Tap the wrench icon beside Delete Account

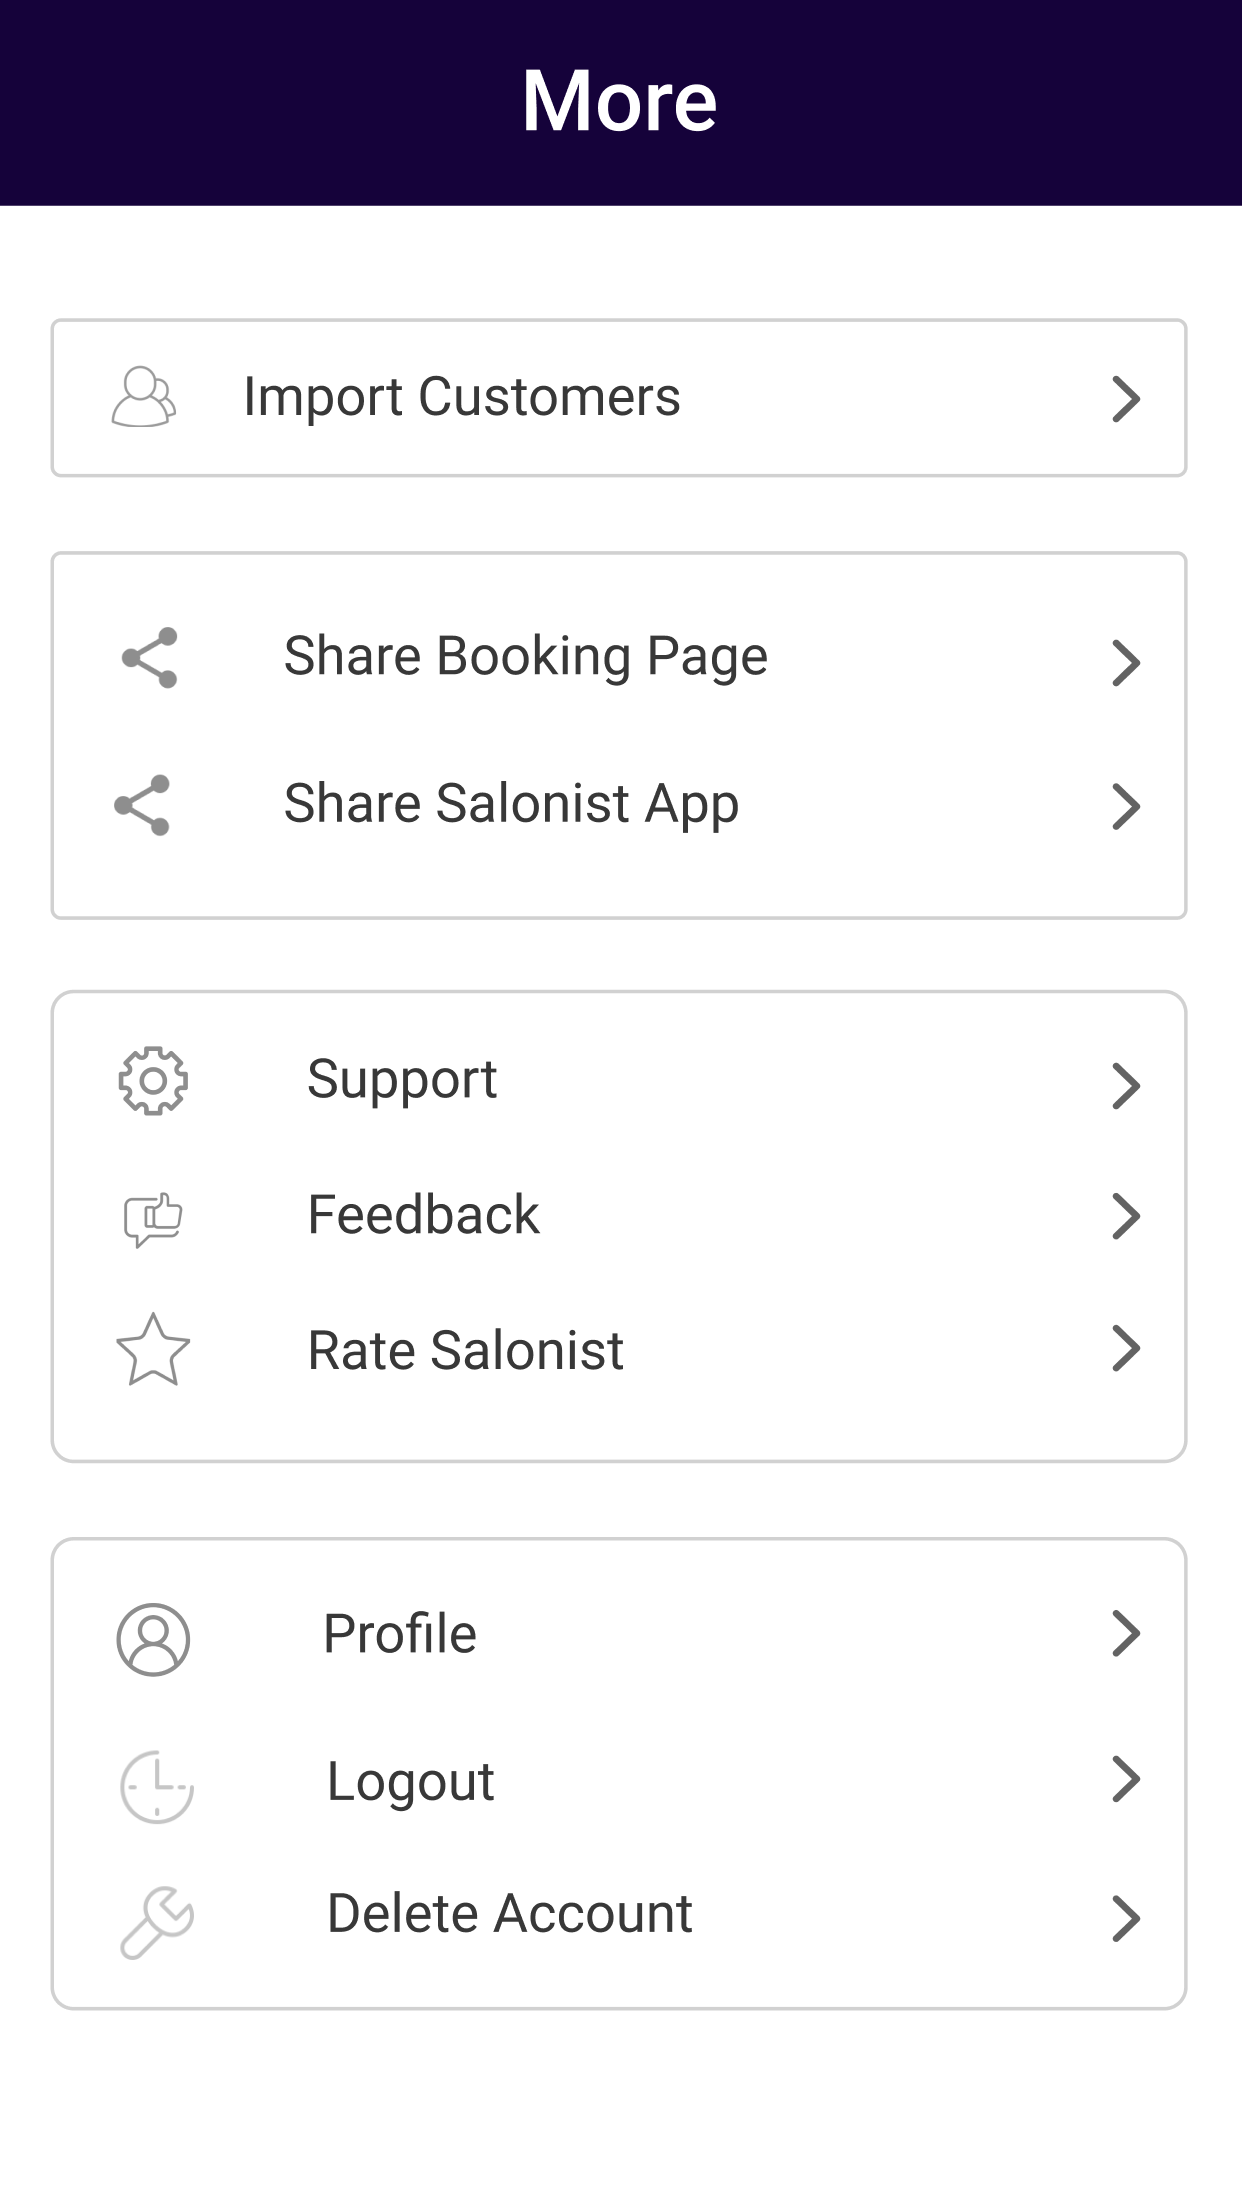click(157, 1922)
